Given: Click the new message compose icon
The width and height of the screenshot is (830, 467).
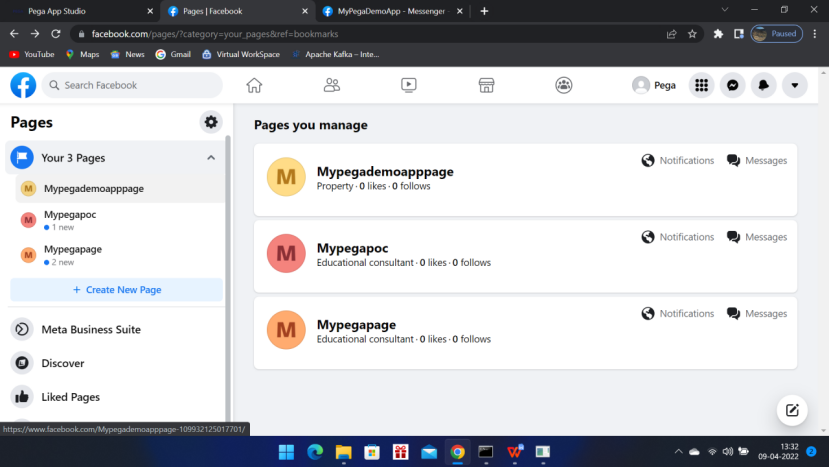Looking at the screenshot, I should tap(792, 410).
